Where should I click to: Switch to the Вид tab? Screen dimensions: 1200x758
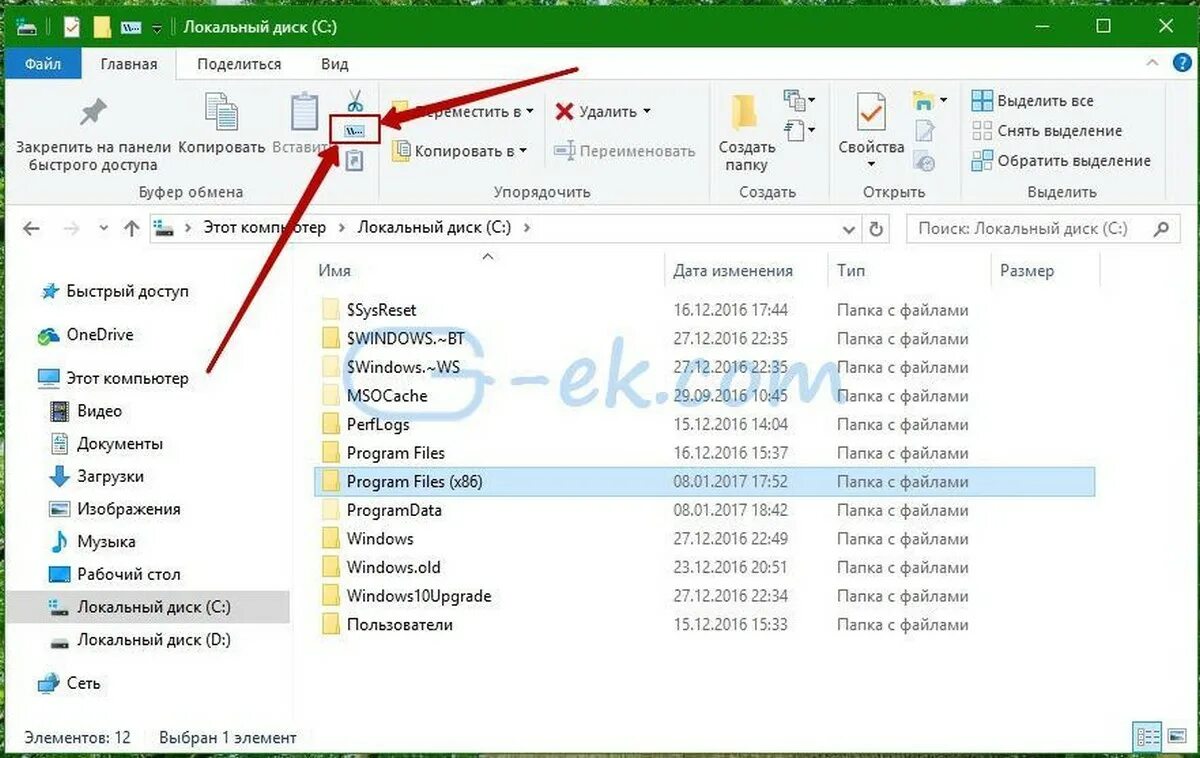(335, 64)
